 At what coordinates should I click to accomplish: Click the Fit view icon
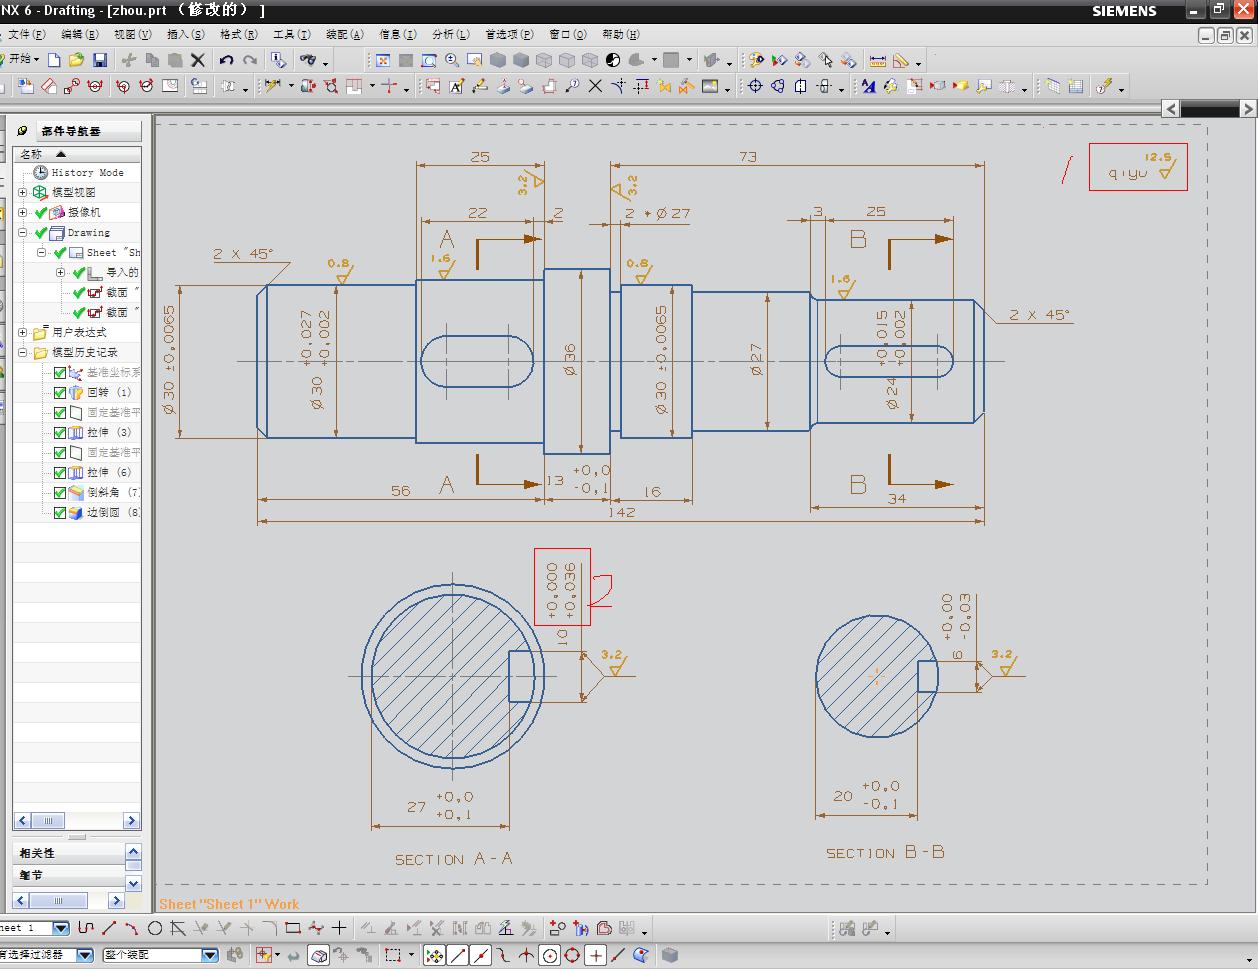point(382,60)
